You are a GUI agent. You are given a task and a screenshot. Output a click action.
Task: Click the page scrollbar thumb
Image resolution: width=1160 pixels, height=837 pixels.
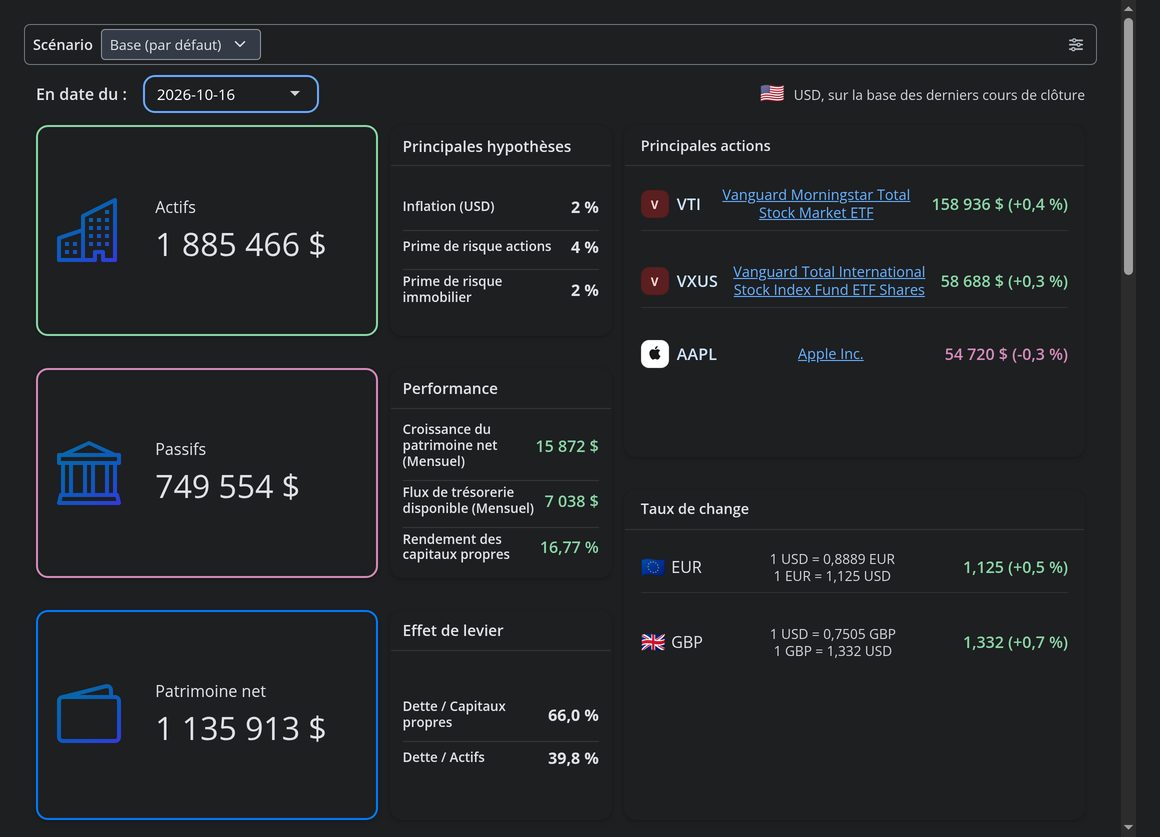pyautogui.click(x=1128, y=147)
